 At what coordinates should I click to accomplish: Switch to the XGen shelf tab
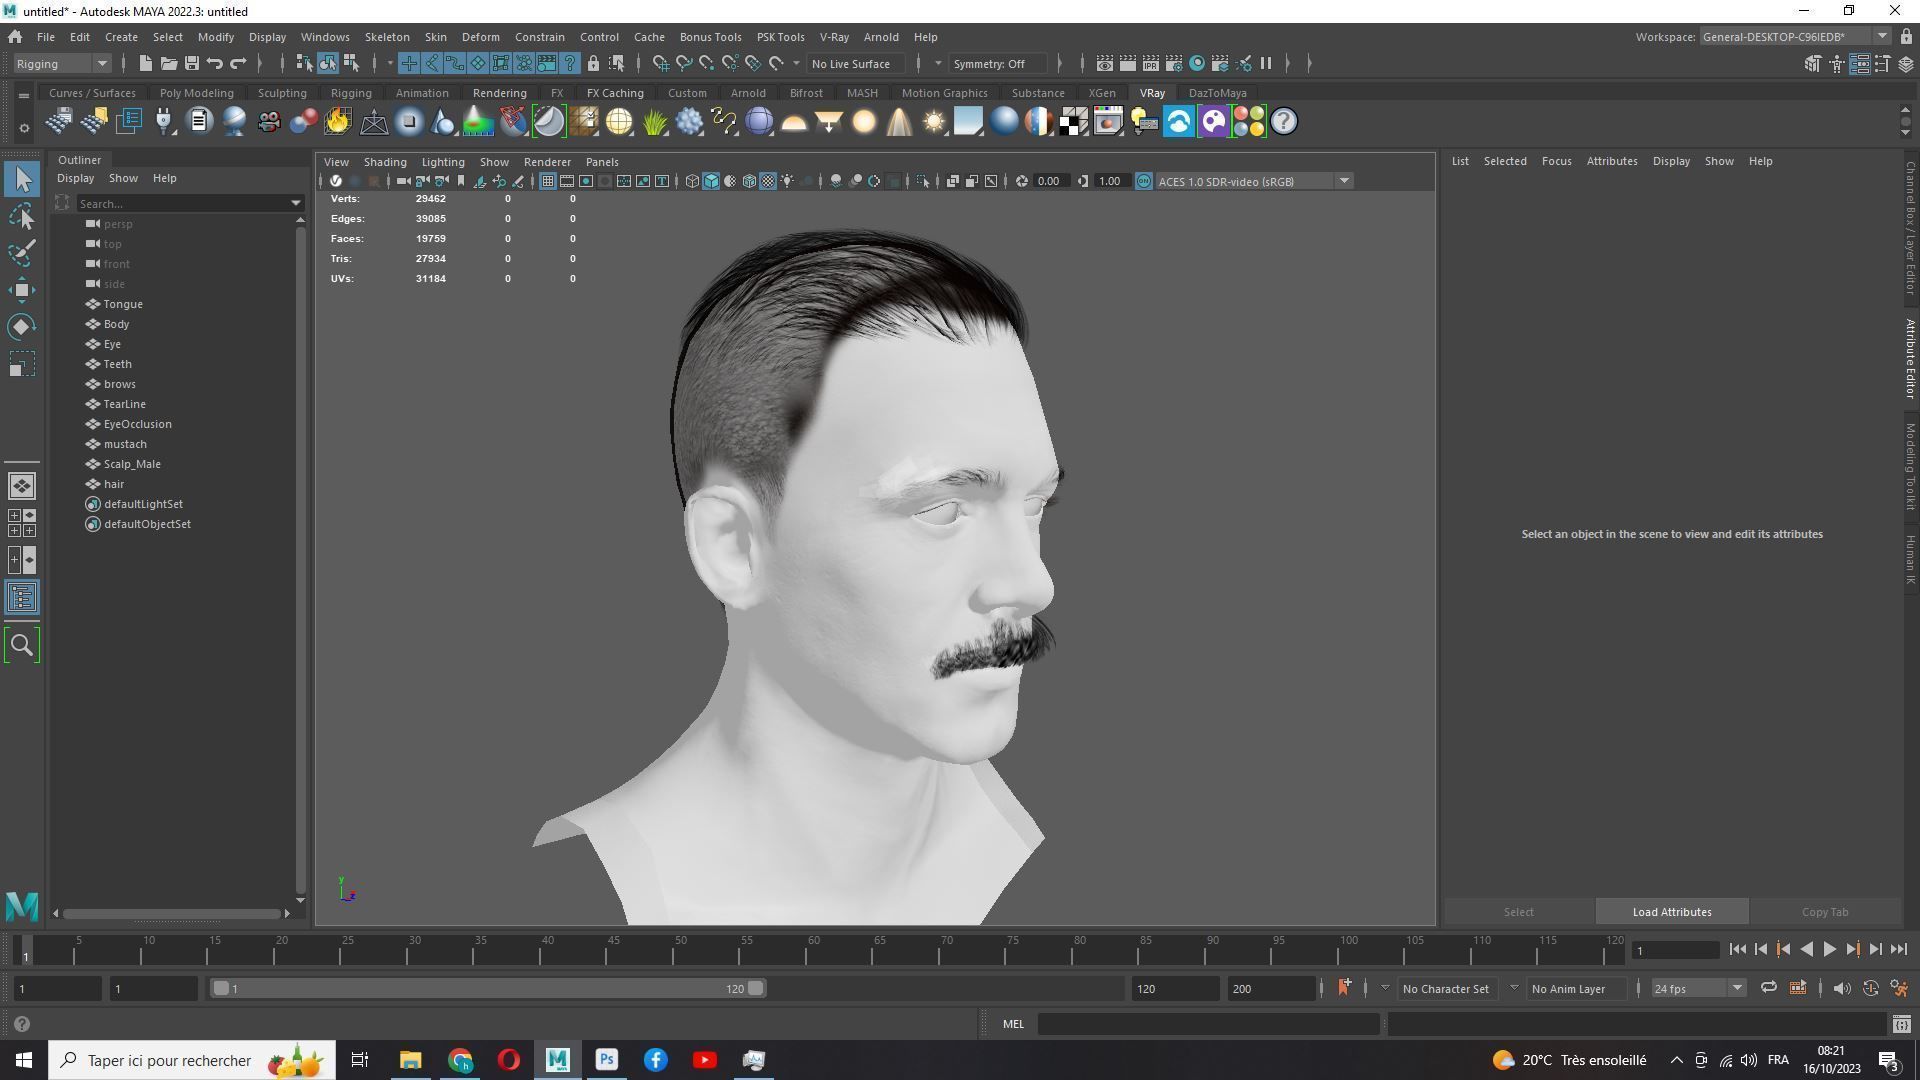coord(1101,93)
